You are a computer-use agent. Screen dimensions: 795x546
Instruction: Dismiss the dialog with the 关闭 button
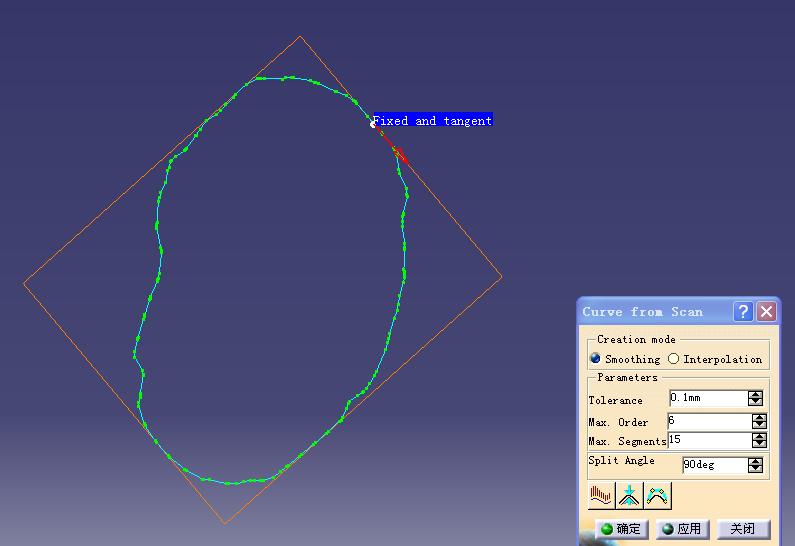pyautogui.click(x=743, y=529)
